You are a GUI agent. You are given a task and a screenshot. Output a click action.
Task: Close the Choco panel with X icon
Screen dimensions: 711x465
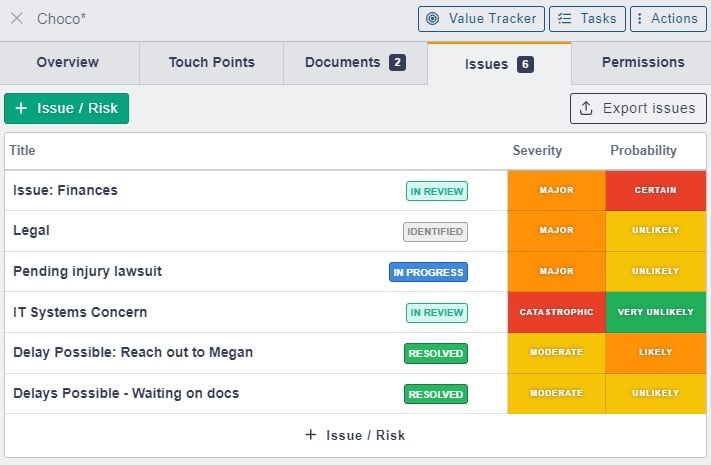(17, 19)
